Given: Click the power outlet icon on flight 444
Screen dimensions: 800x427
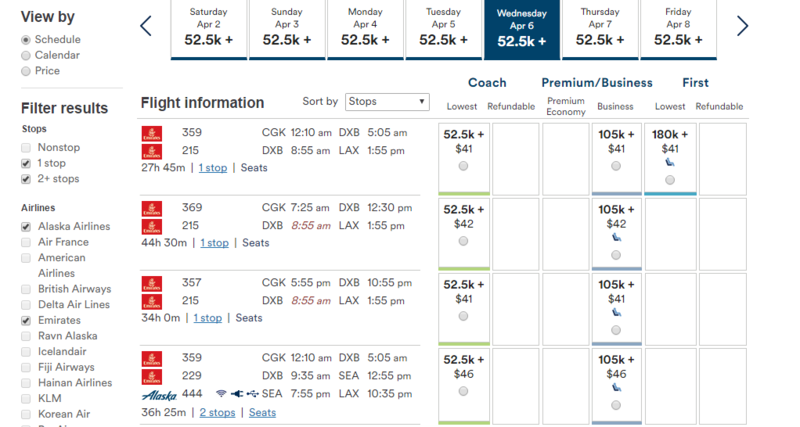Looking at the screenshot, I should [237, 393].
